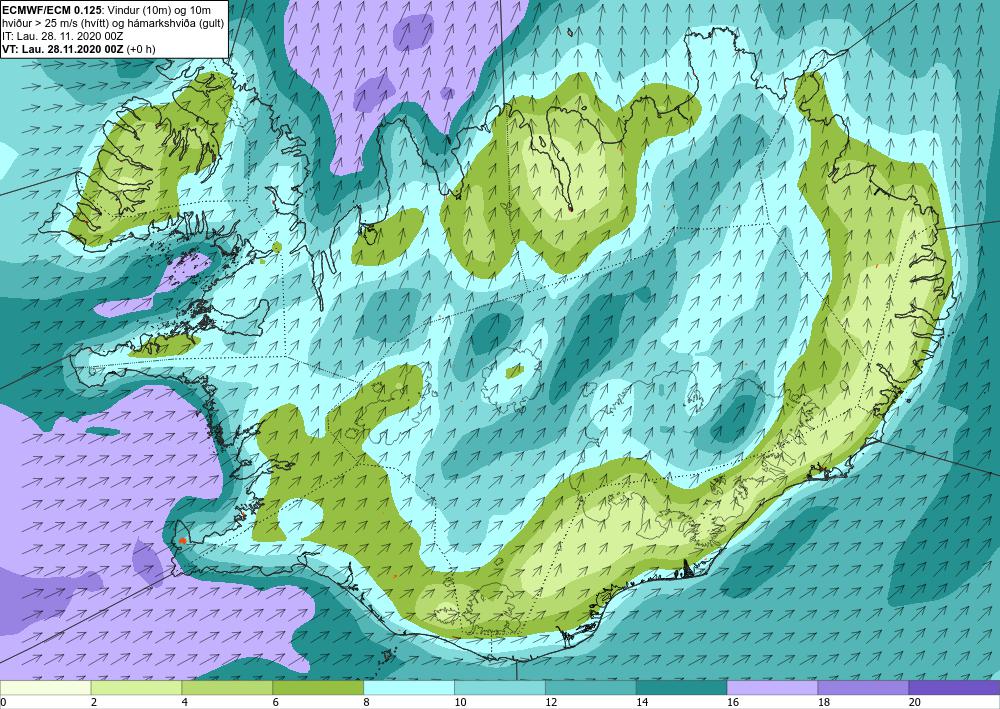Select the light green 2–4 m/s legend swatch
The width and height of the screenshot is (1000, 709).
click(x=136, y=688)
